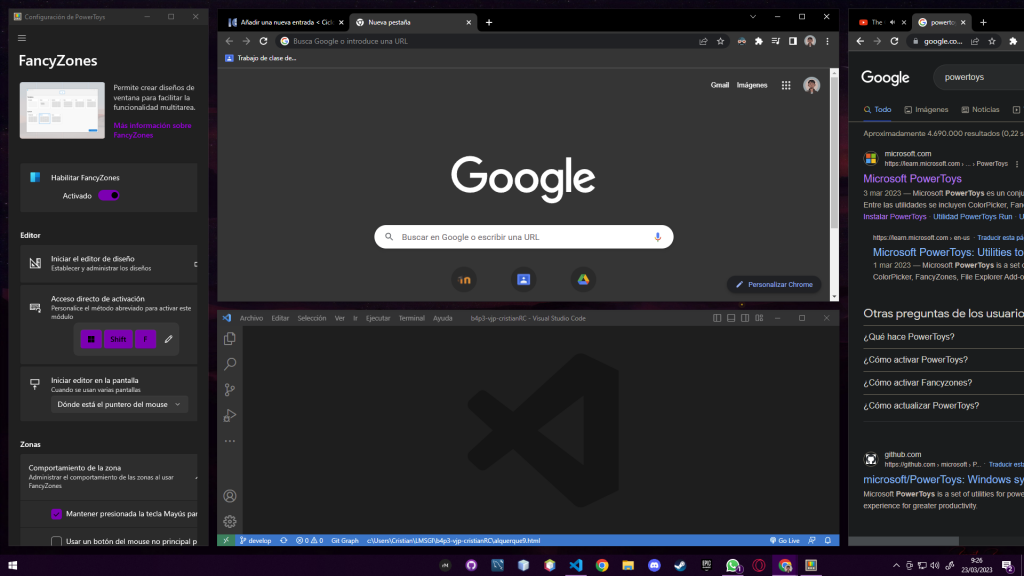Switch to 'Añadir una nueva entrada' Chrome tab
This screenshot has width=1024, height=576.
pos(285,22)
